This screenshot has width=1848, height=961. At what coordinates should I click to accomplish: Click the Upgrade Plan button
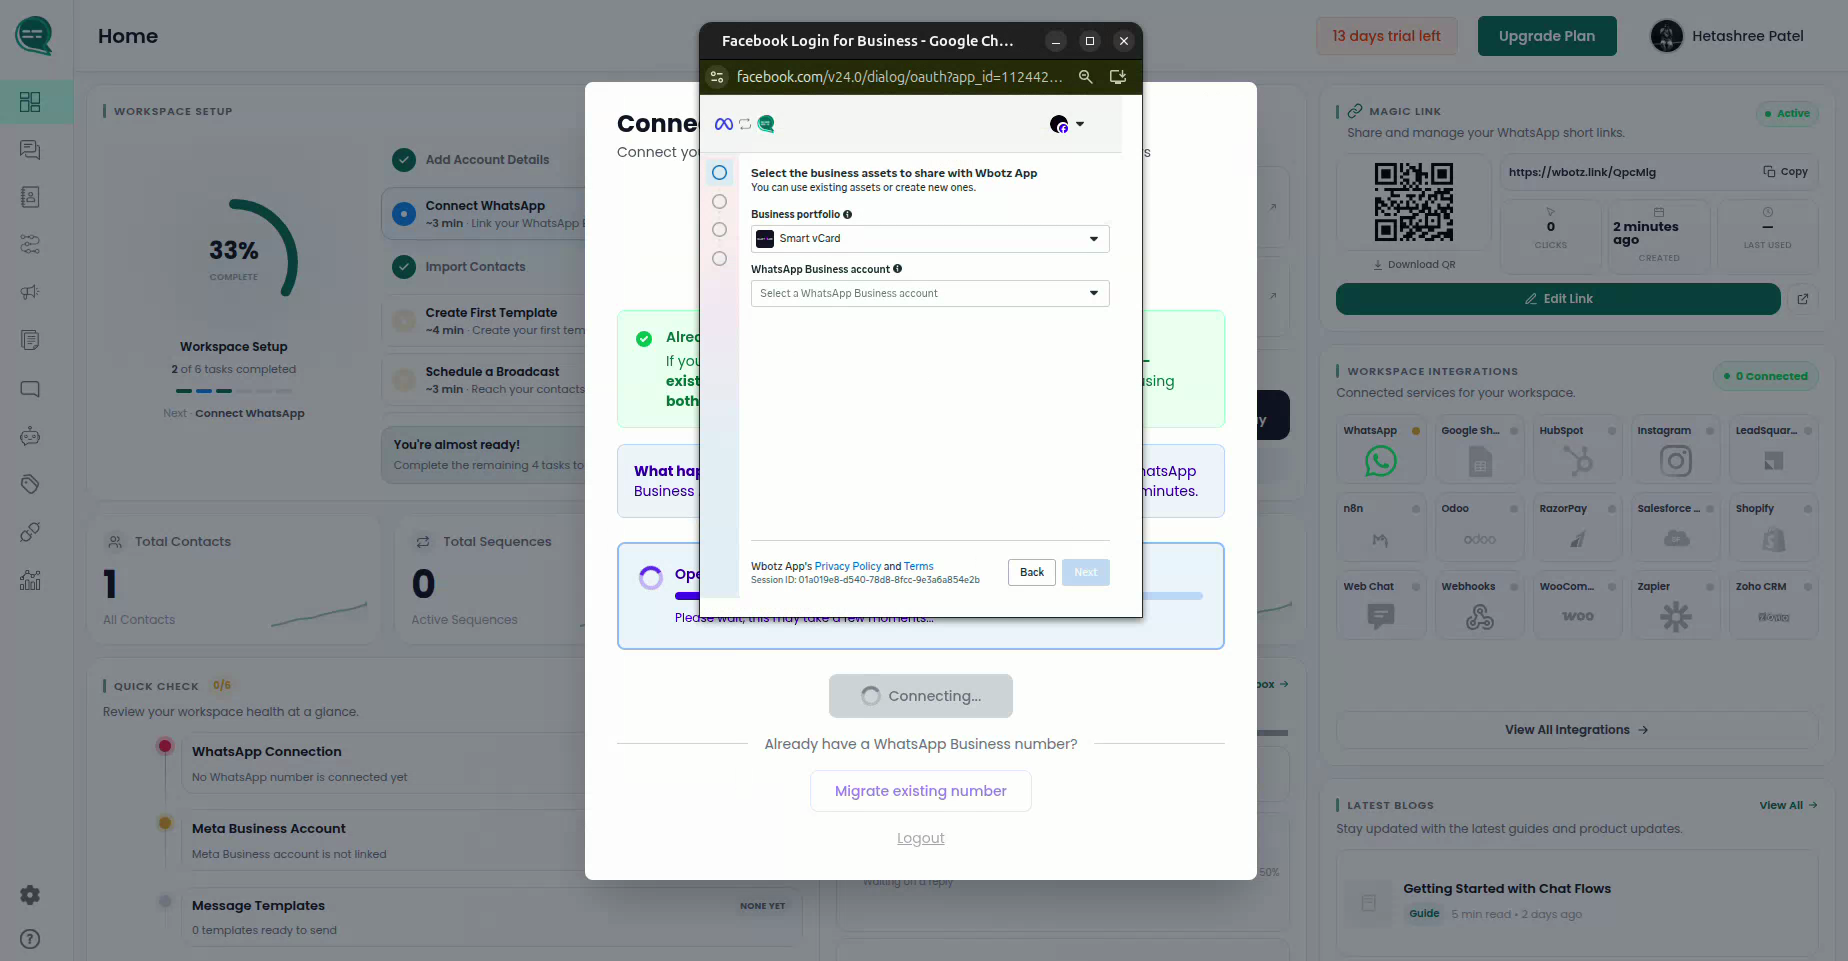[1547, 36]
